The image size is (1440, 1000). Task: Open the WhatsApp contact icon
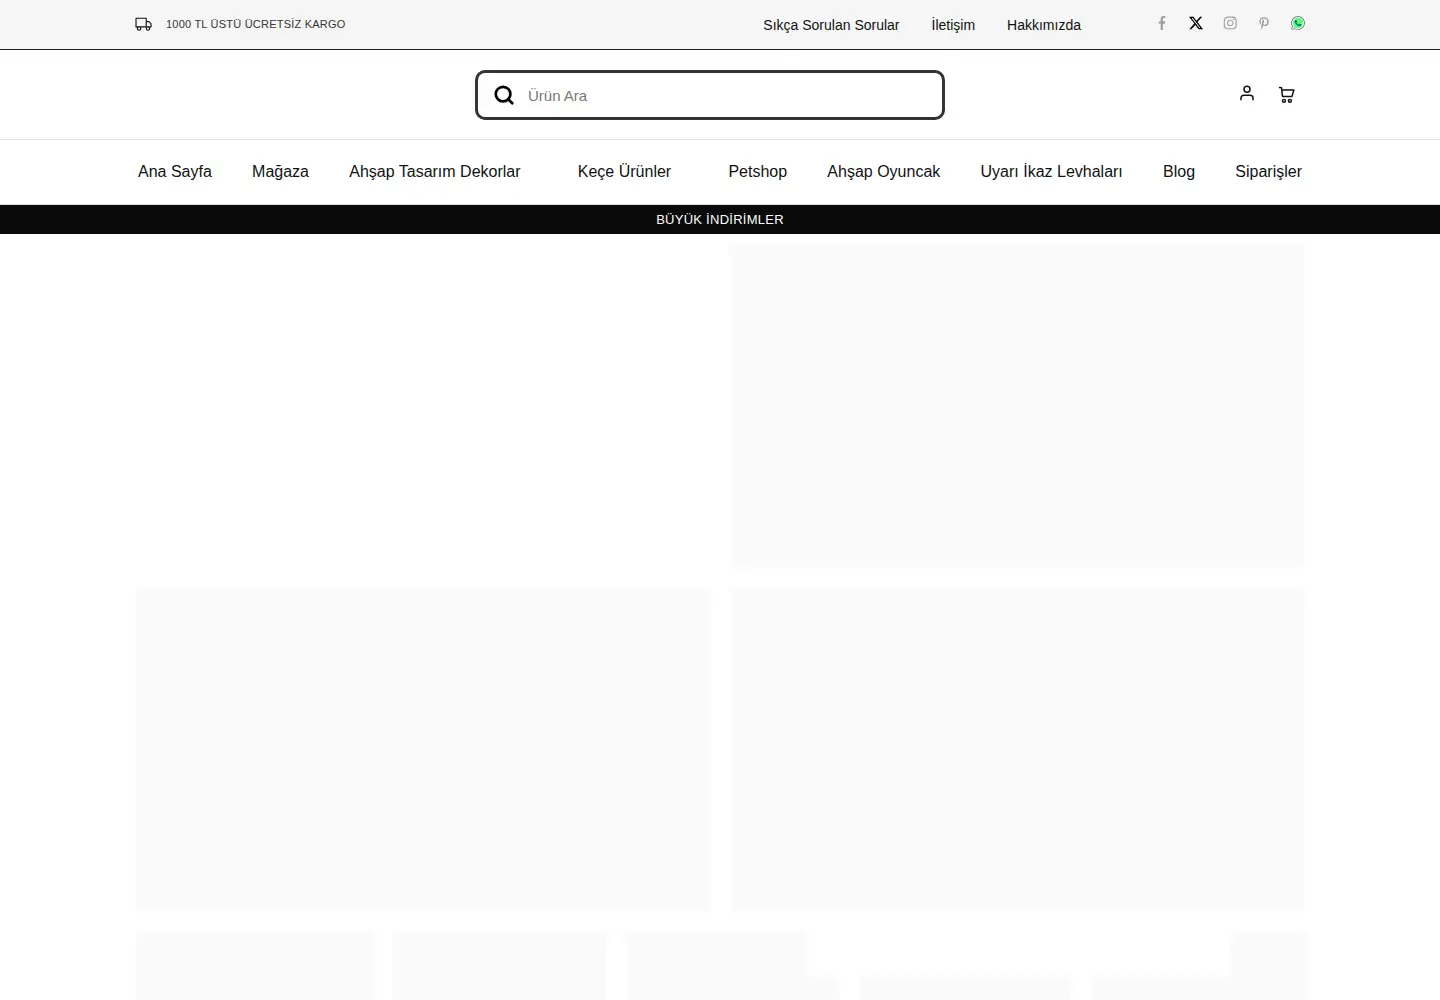tap(1298, 23)
